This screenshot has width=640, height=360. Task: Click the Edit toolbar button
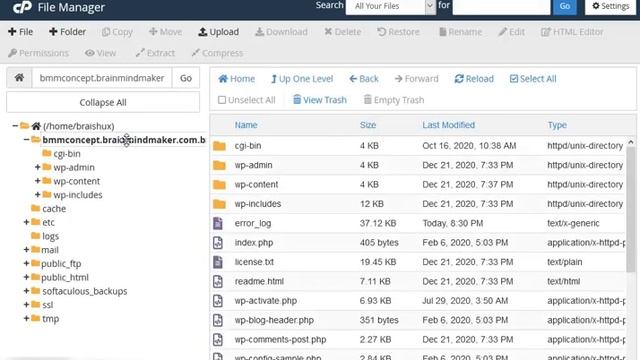511,32
